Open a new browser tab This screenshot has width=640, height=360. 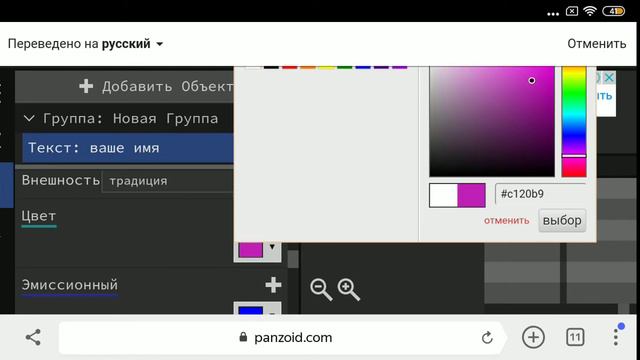tap(533, 337)
